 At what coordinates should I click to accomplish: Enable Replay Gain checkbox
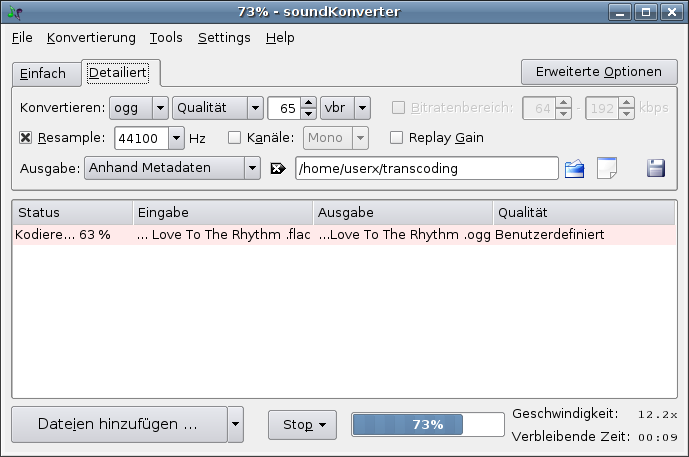point(397,138)
